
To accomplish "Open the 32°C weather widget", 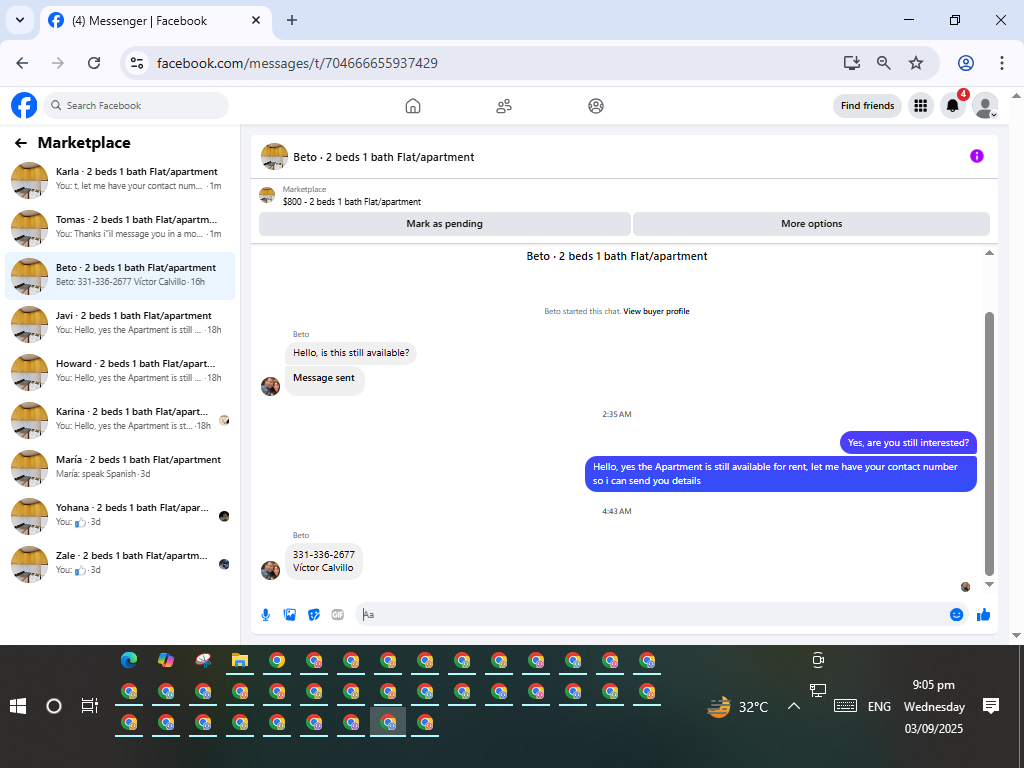I will click(x=738, y=707).
